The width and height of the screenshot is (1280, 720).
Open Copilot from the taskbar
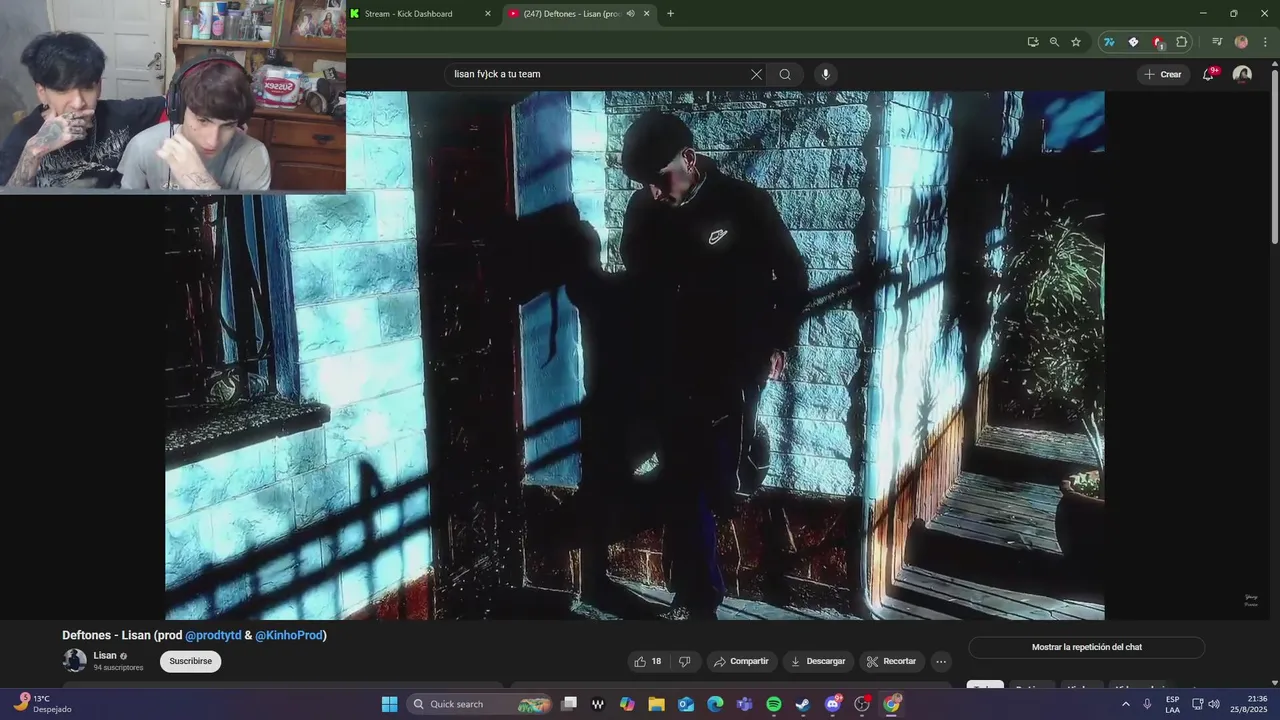627,704
